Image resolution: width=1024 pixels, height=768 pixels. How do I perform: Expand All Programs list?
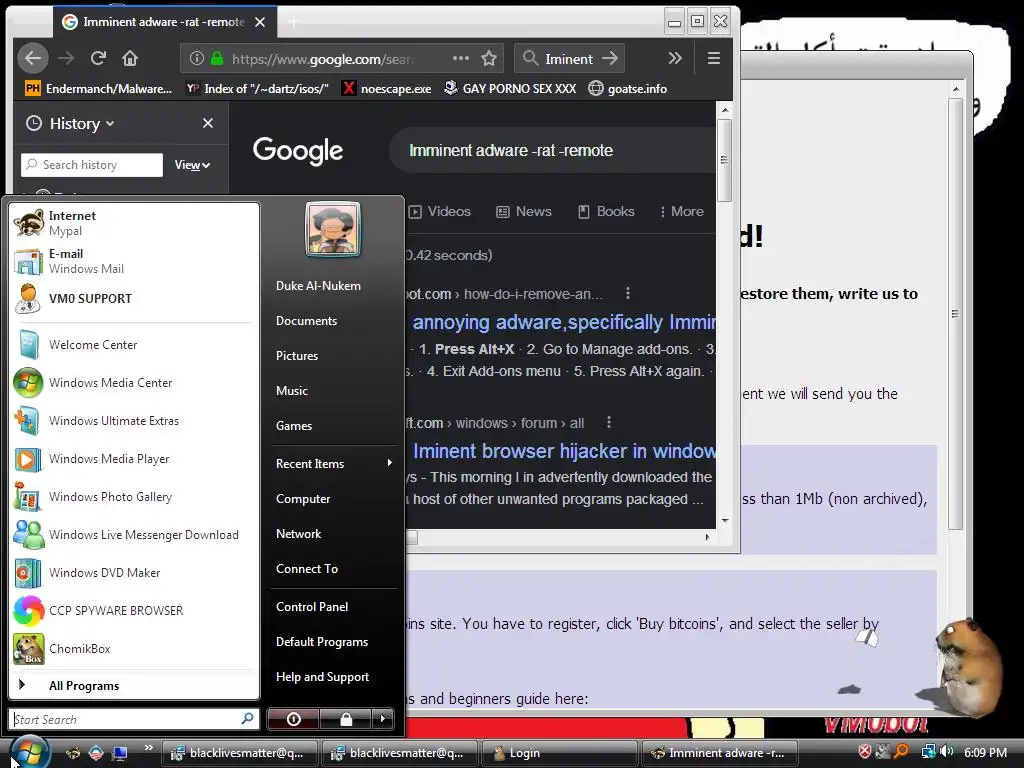pos(134,686)
